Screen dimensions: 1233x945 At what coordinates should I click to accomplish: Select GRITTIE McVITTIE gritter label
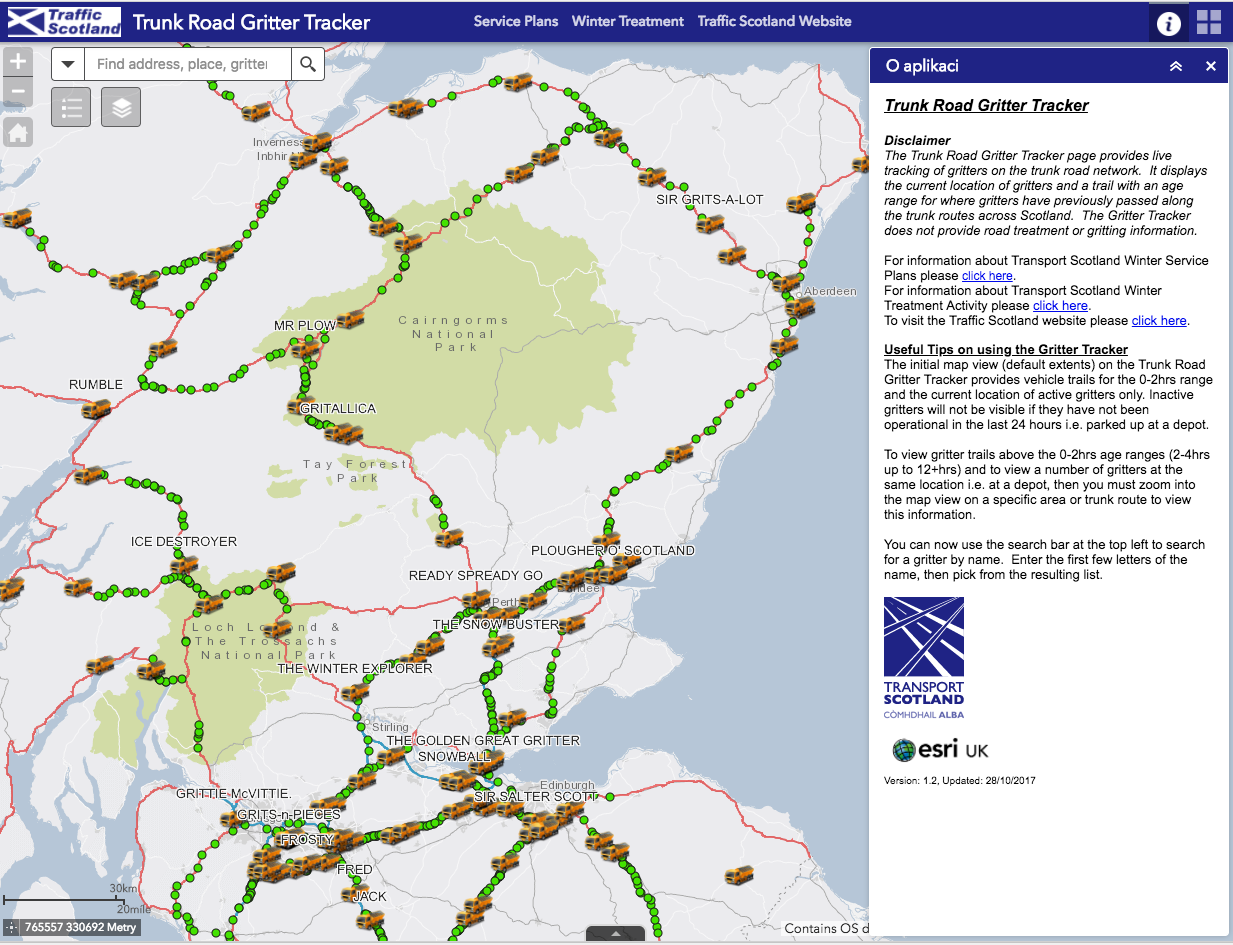point(233,793)
